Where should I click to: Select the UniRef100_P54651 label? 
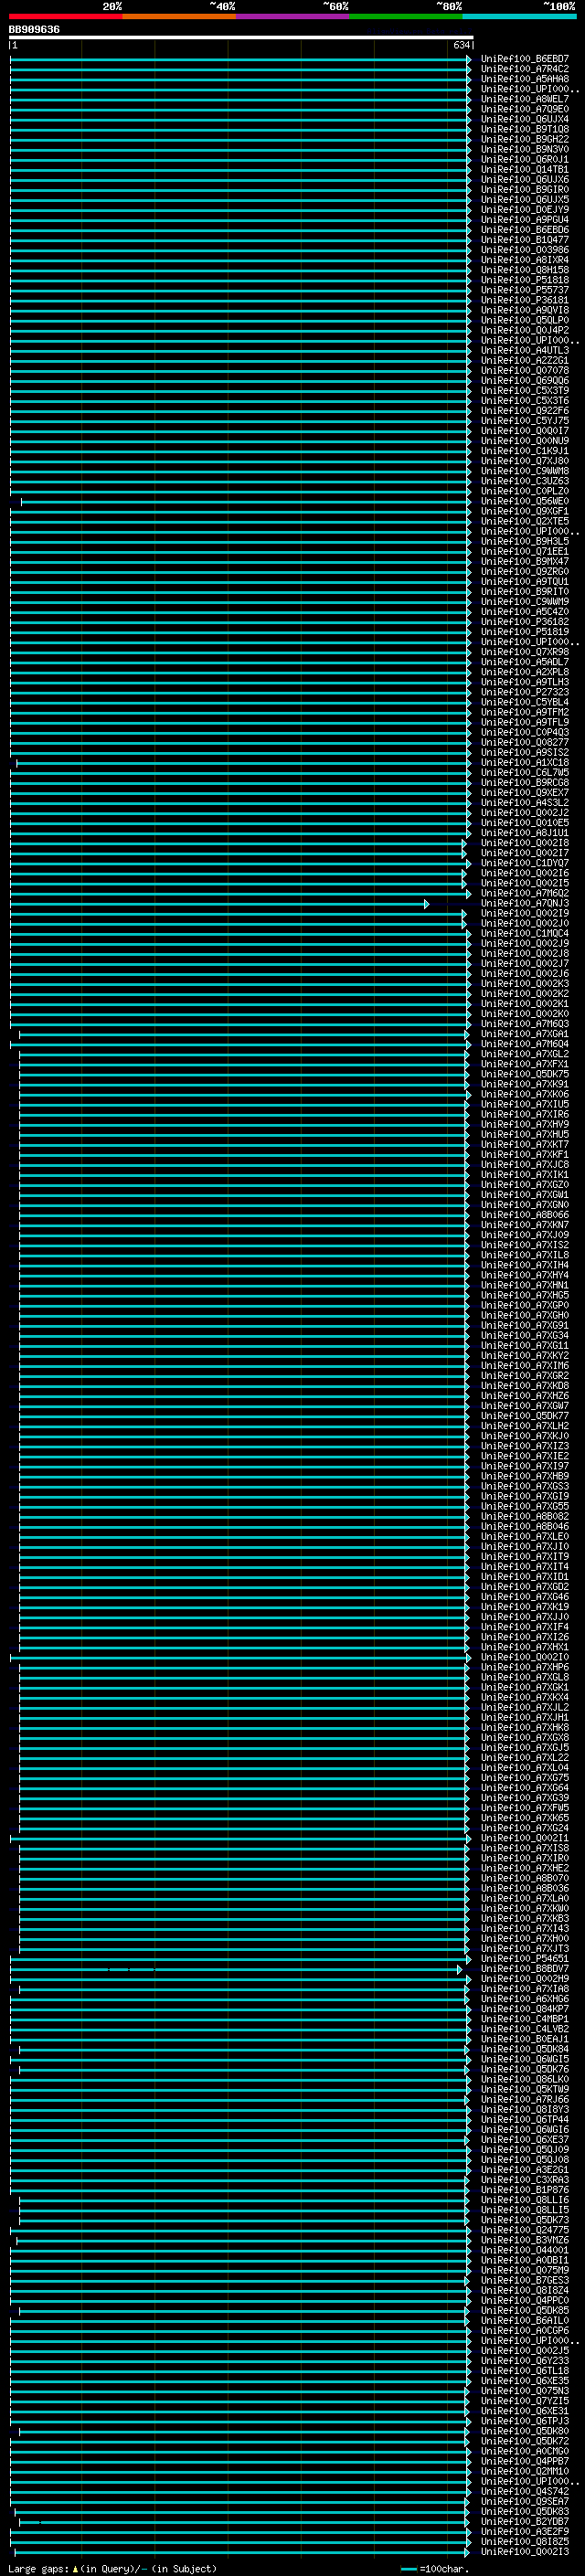click(x=524, y=1959)
